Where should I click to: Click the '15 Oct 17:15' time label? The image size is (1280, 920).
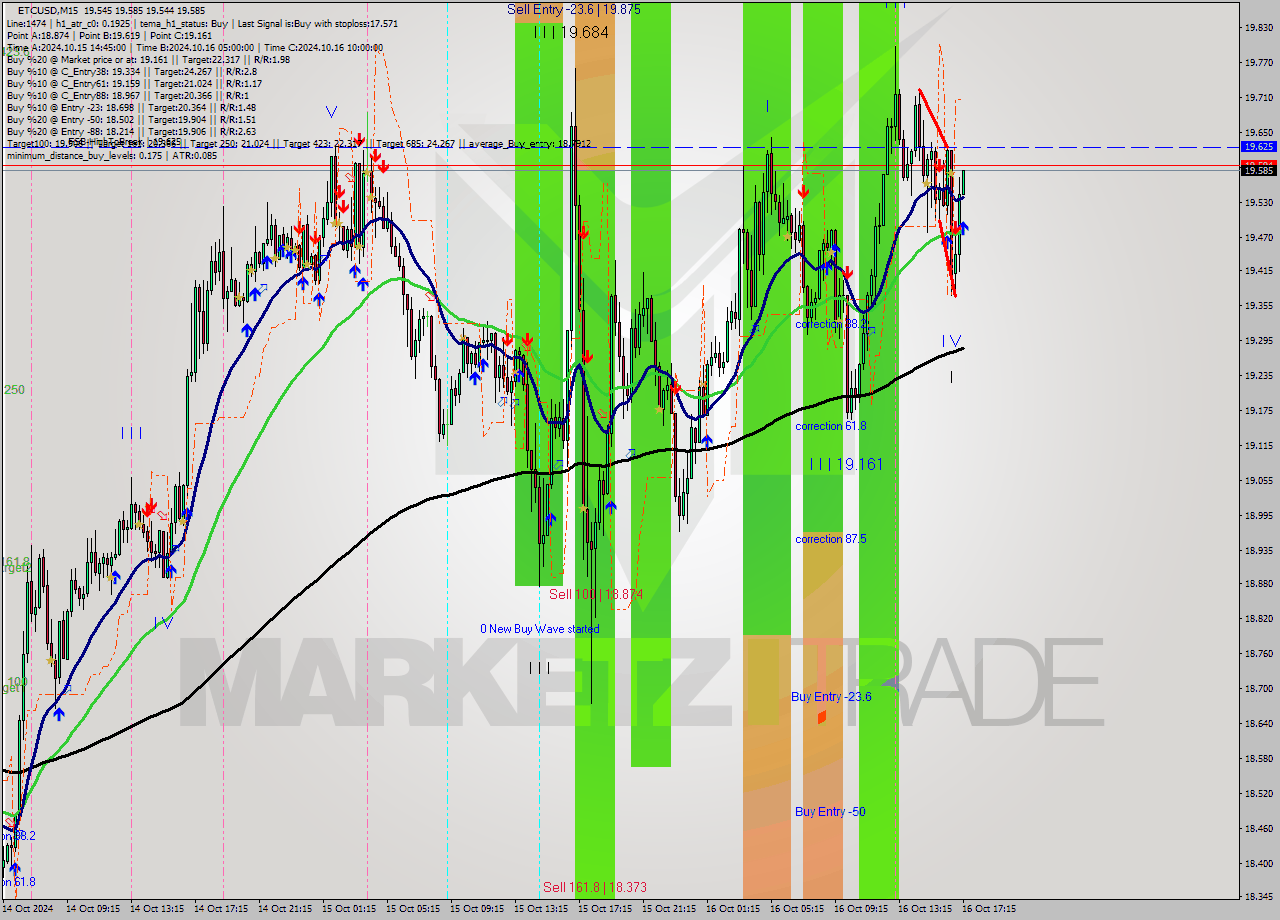point(605,909)
